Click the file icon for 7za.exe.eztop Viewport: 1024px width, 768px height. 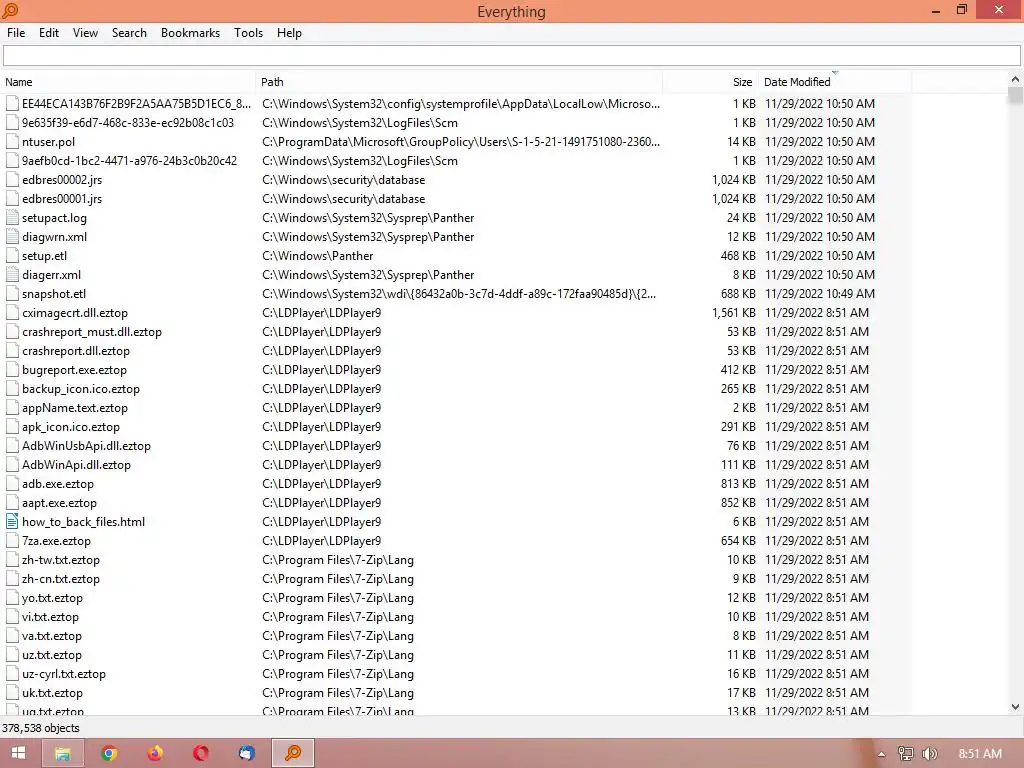tap(12, 540)
